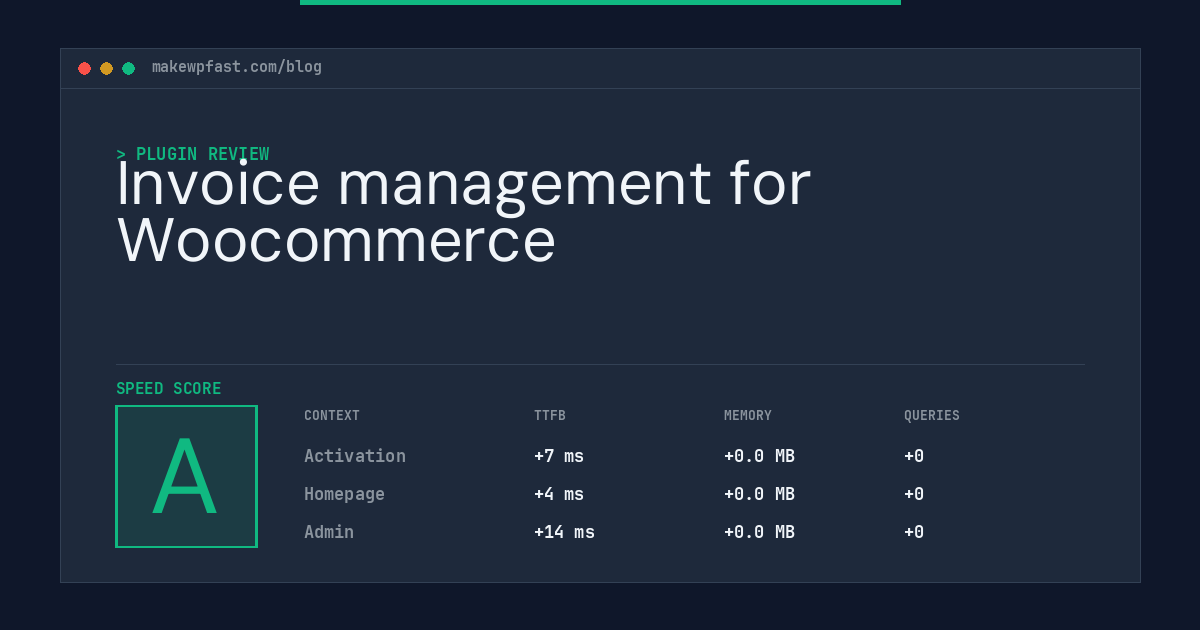This screenshot has width=1200, height=630.
Task: Click the '+14 ms' Admin TTFB value
Action: [x=564, y=532]
